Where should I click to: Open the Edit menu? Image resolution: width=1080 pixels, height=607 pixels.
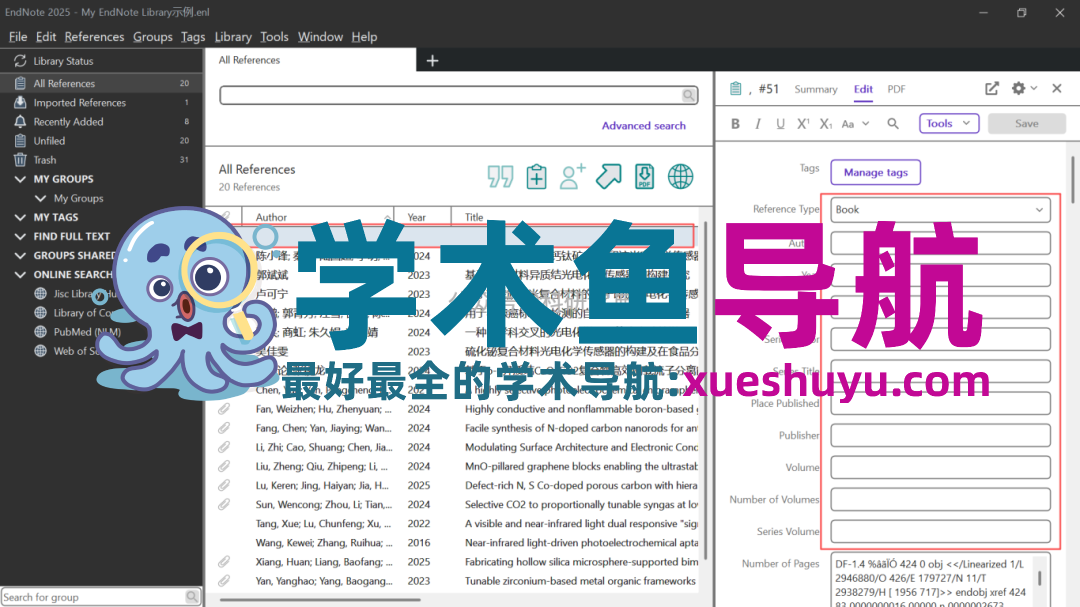pos(46,37)
